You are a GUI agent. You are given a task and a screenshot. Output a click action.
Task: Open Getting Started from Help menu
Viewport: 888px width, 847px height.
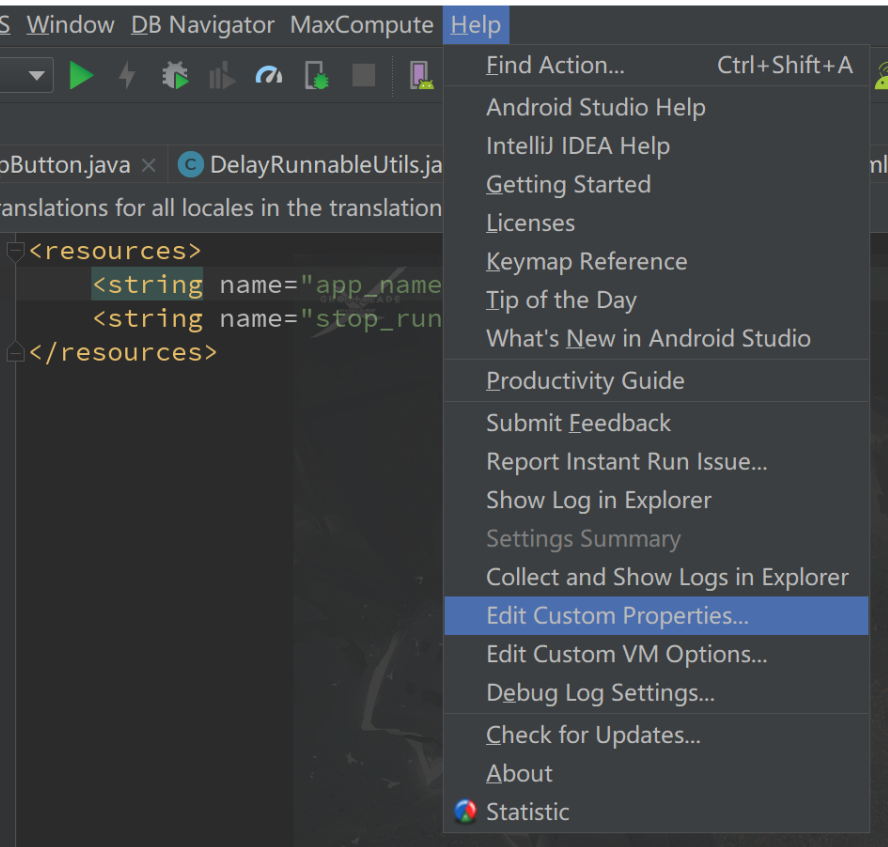click(657, 184)
